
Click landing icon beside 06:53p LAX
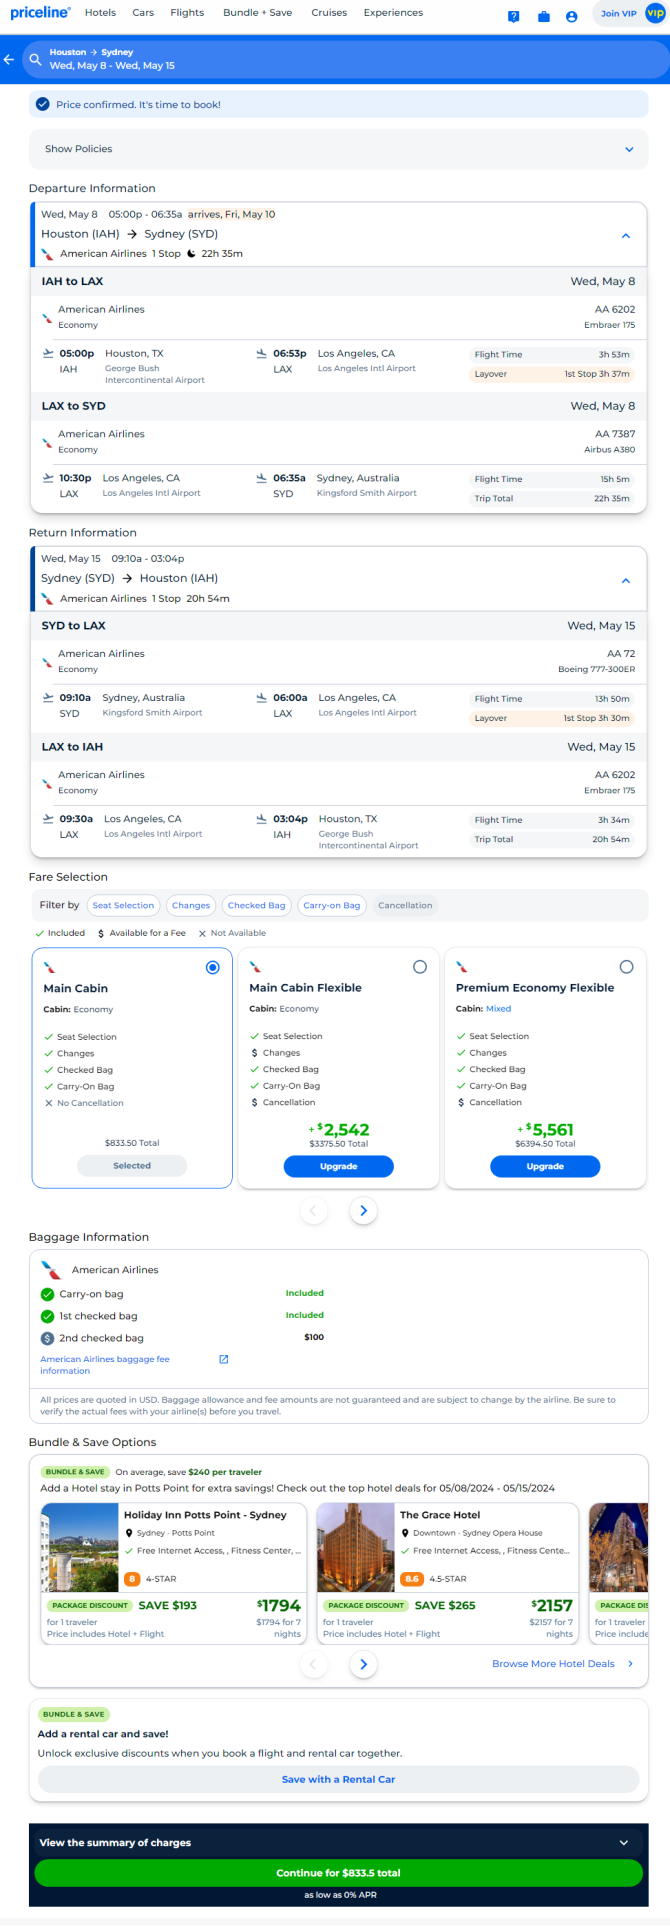[x=261, y=353]
